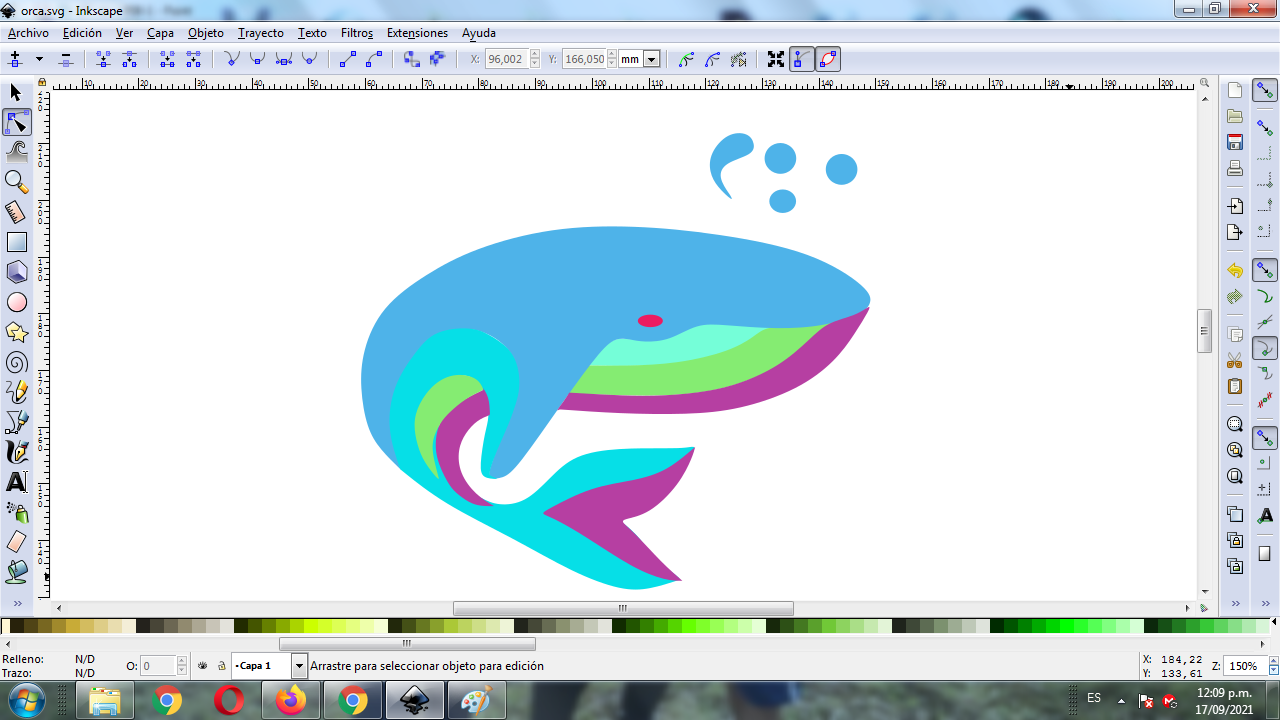1280x720 pixels.
Task: Open the units mm dropdown
Action: click(x=652, y=59)
